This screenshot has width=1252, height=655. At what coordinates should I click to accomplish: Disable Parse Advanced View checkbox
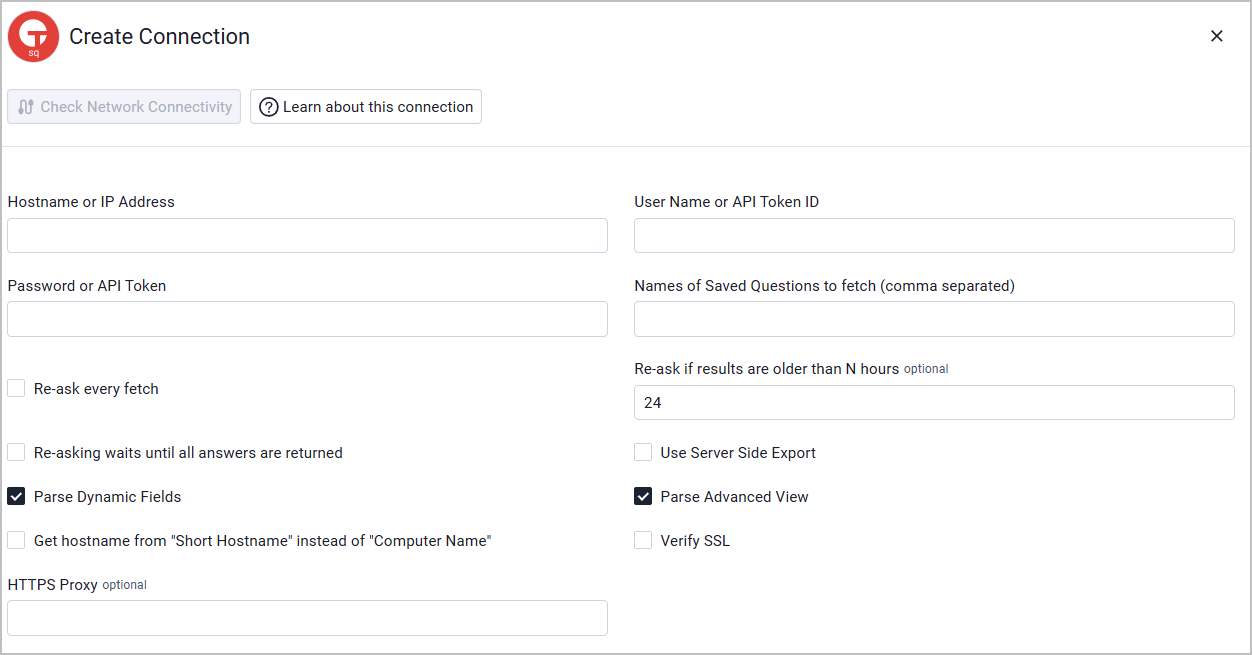pyautogui.click(x=643, y=496)
